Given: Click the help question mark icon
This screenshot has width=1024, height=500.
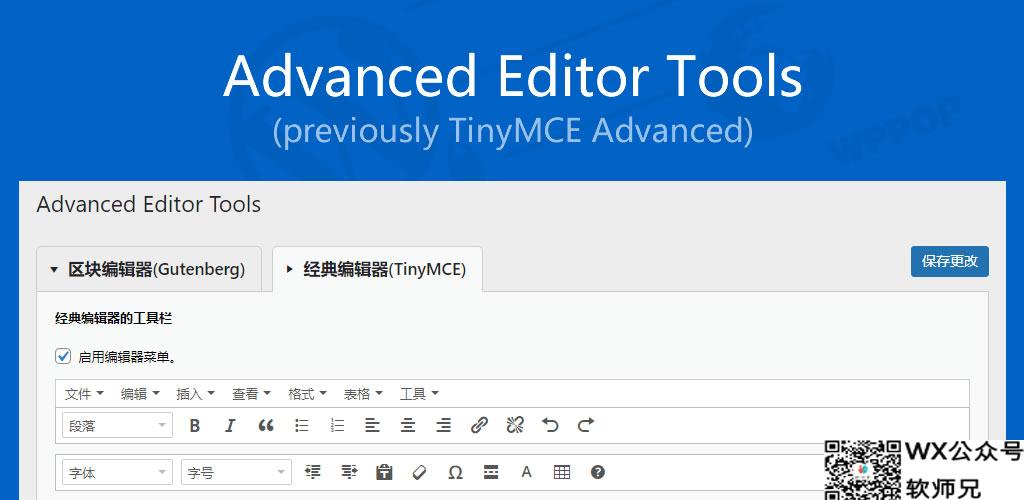Looking at the screenshot, I should (598, 472).
